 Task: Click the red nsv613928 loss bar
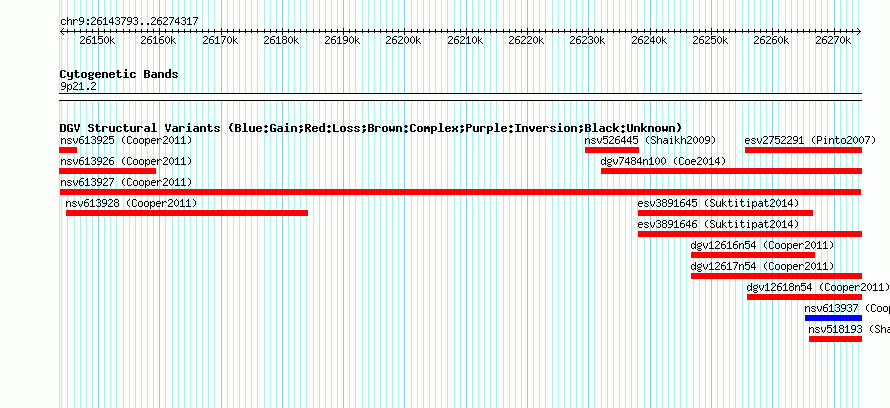(187, 213)
